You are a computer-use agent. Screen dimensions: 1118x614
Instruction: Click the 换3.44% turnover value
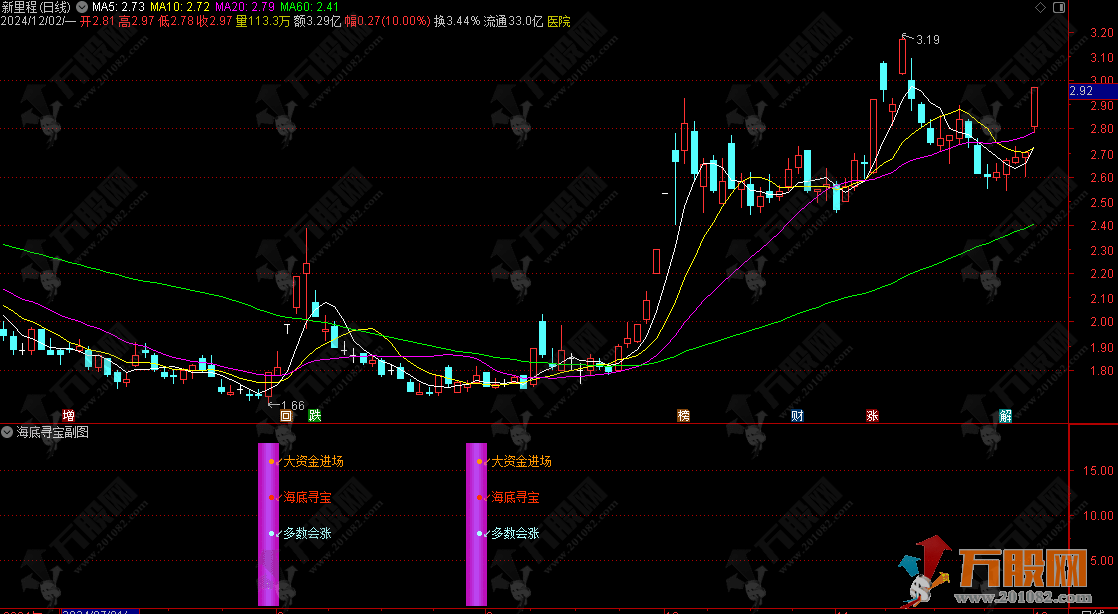pyautogui.click(x=457, y=21)
